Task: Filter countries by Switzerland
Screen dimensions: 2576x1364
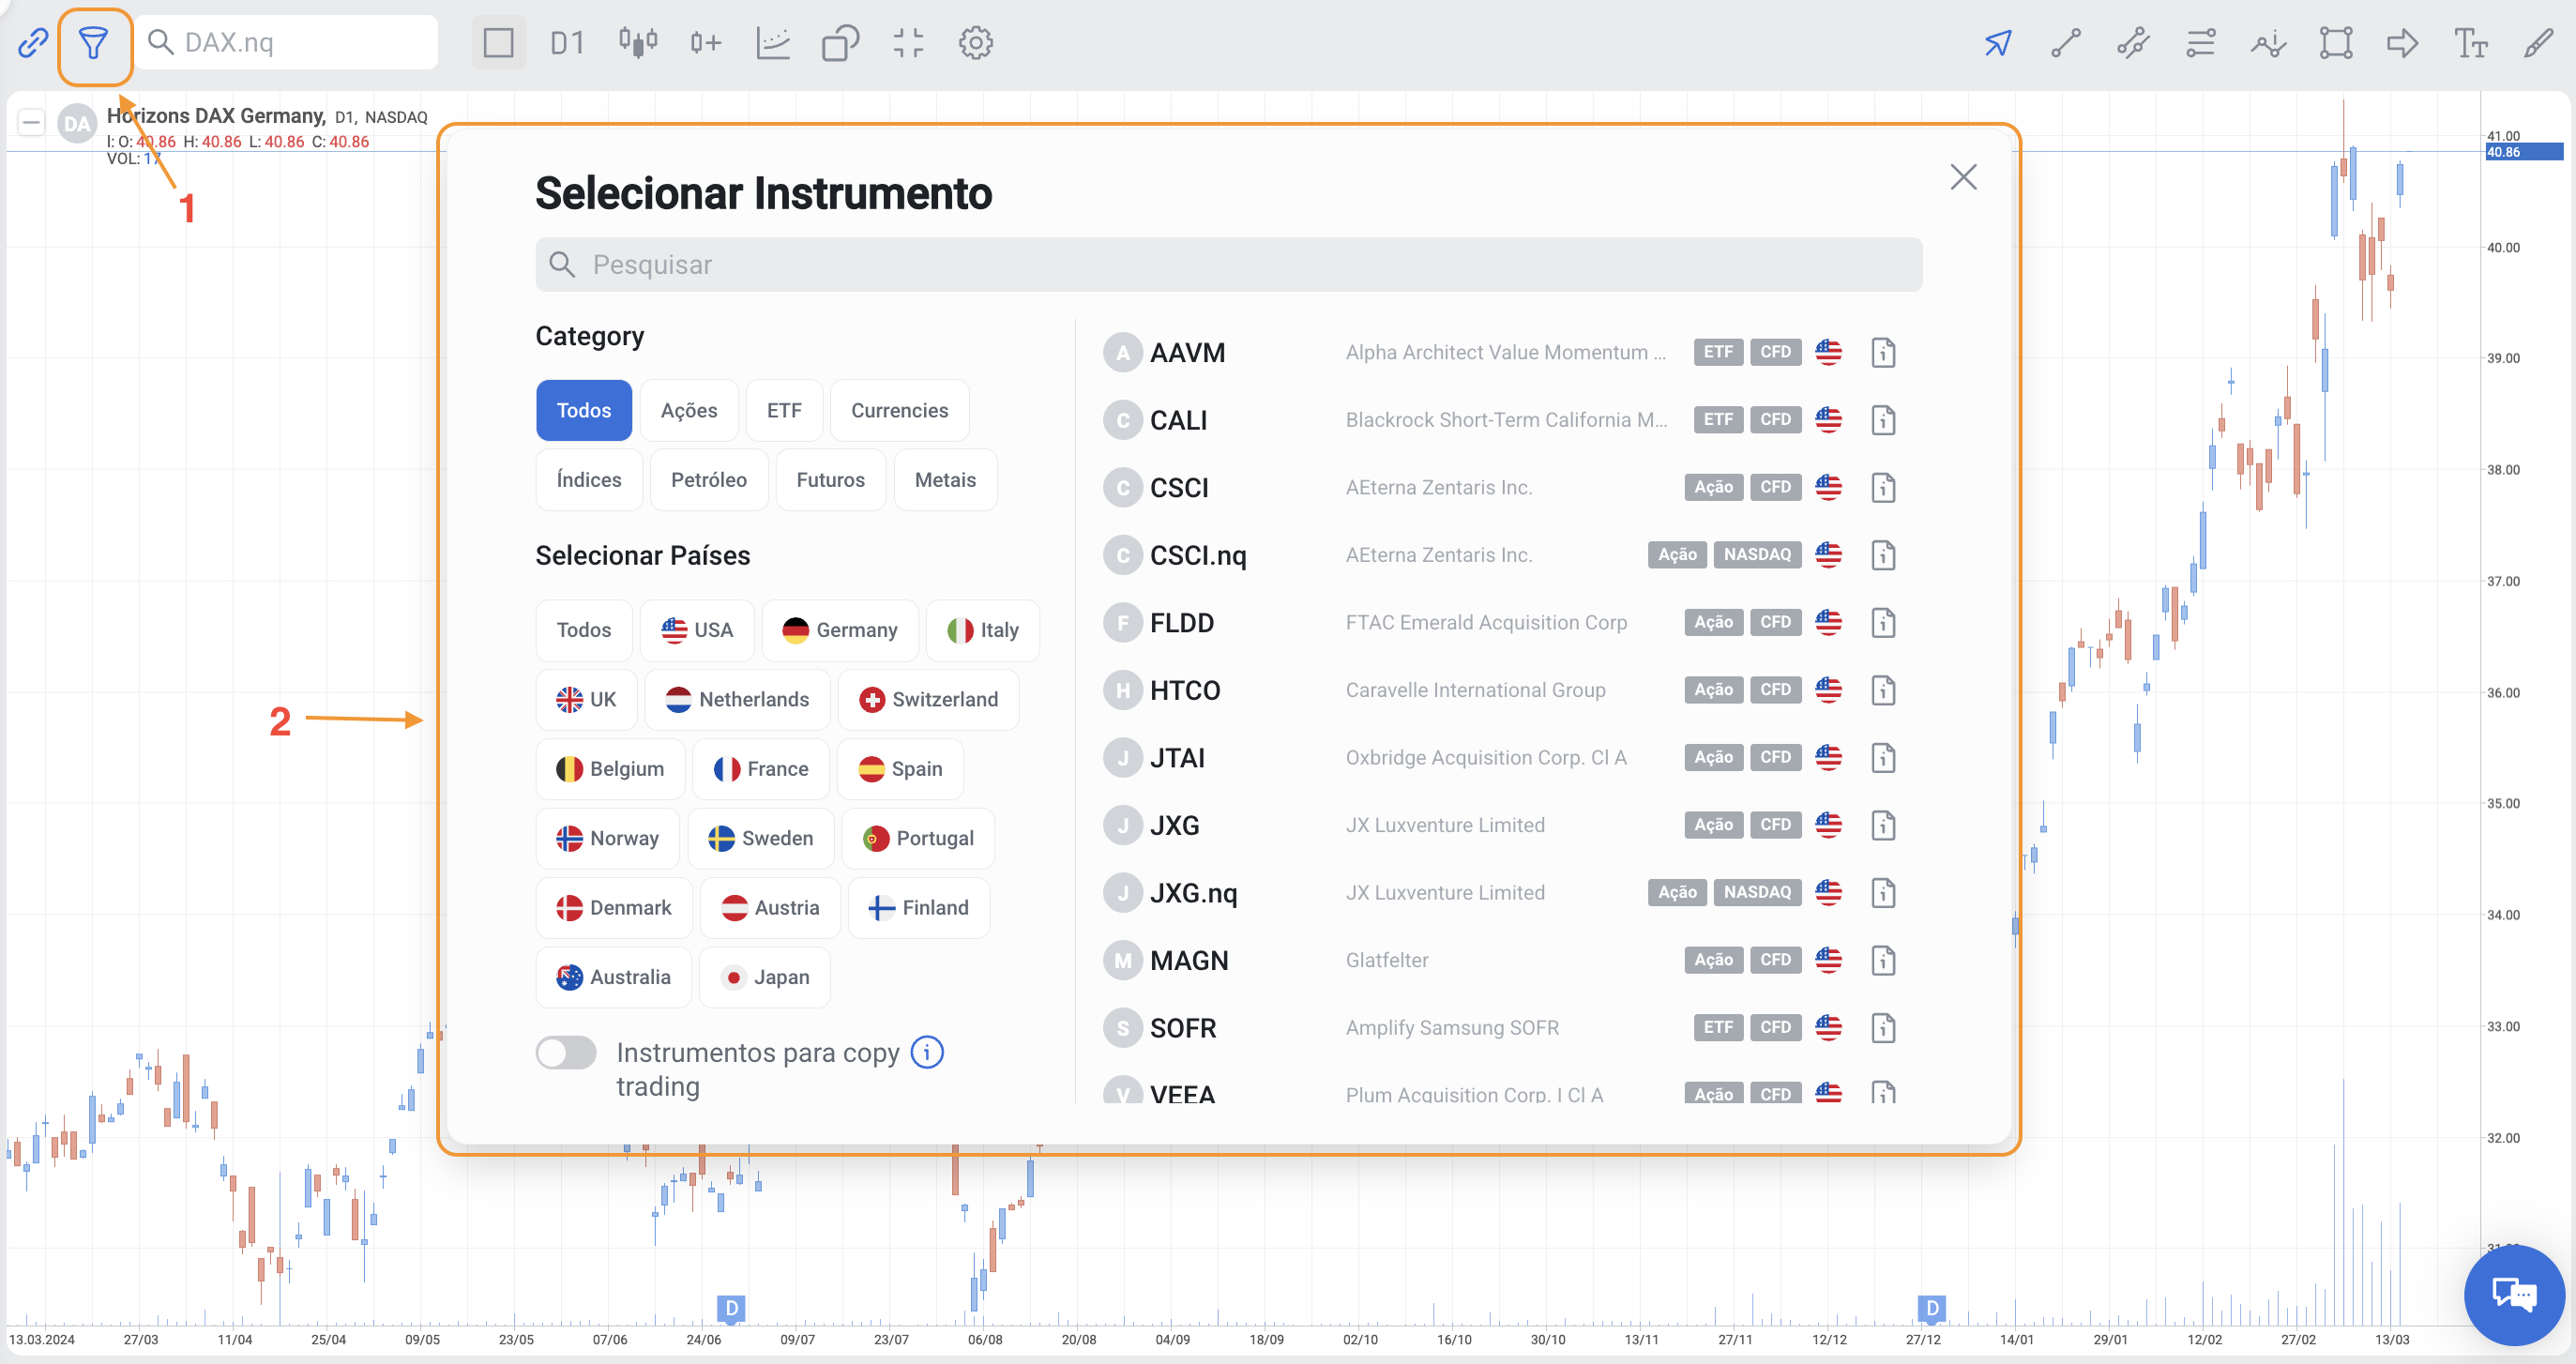Action: [x=927, y=699]
